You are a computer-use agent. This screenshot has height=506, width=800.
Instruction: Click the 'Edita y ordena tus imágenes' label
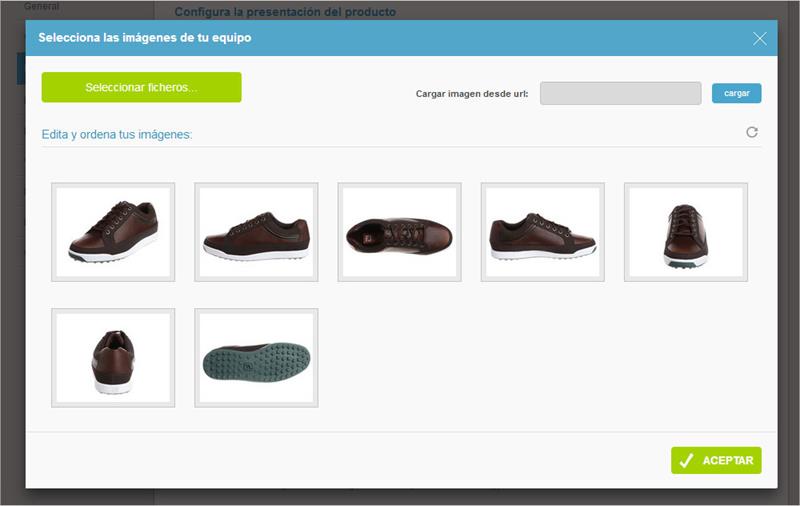(x=116, y=134)
